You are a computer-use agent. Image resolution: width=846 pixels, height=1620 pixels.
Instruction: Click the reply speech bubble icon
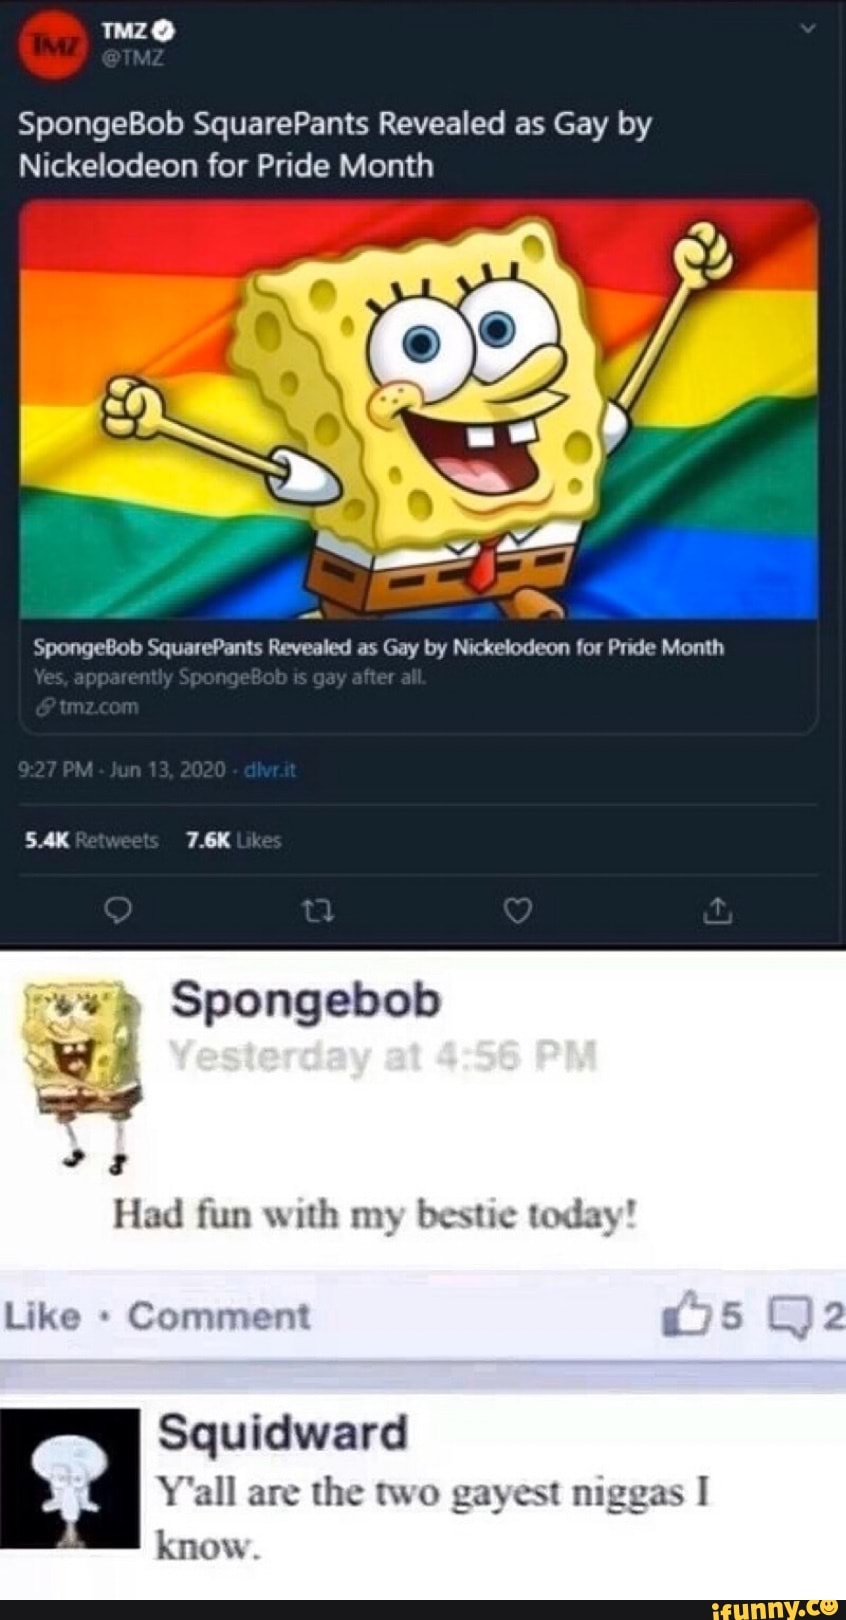tap(119, 909)
